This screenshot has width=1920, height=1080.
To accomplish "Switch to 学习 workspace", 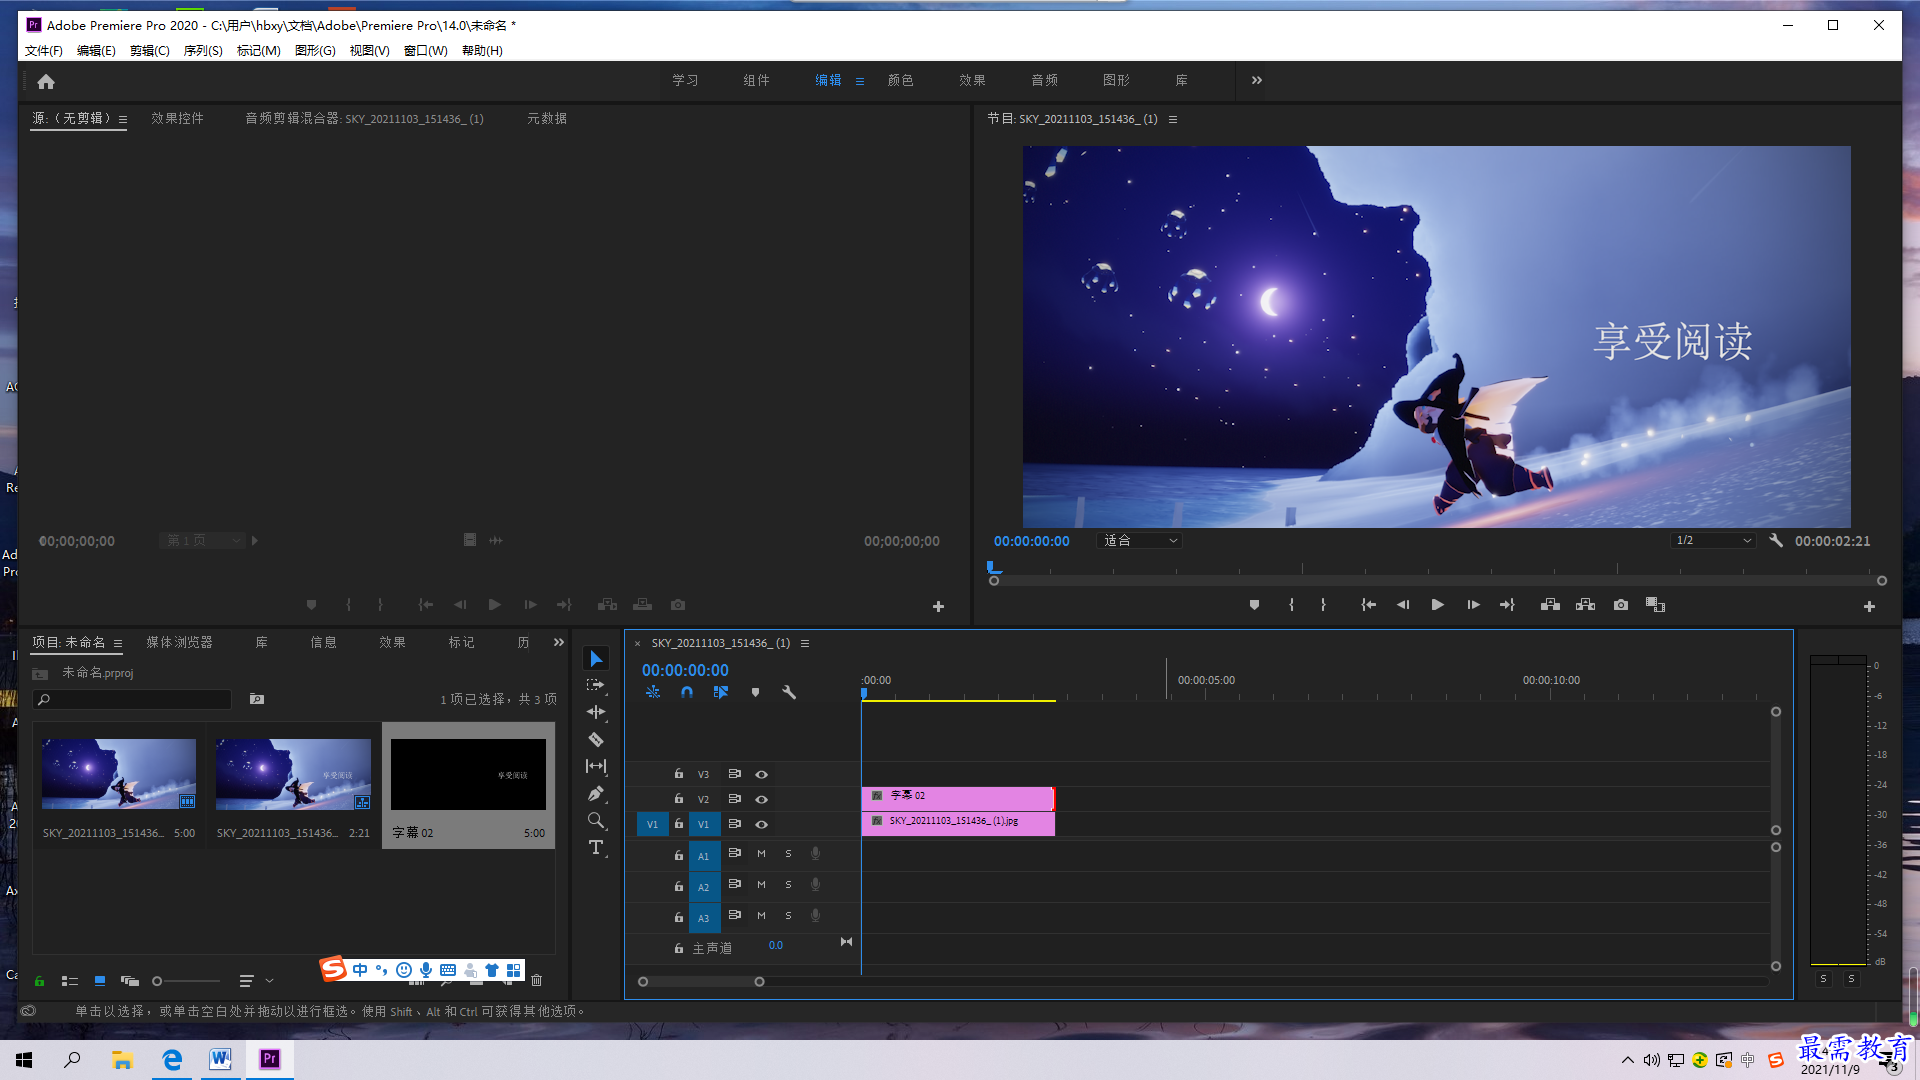I will [x=685, y=80].
